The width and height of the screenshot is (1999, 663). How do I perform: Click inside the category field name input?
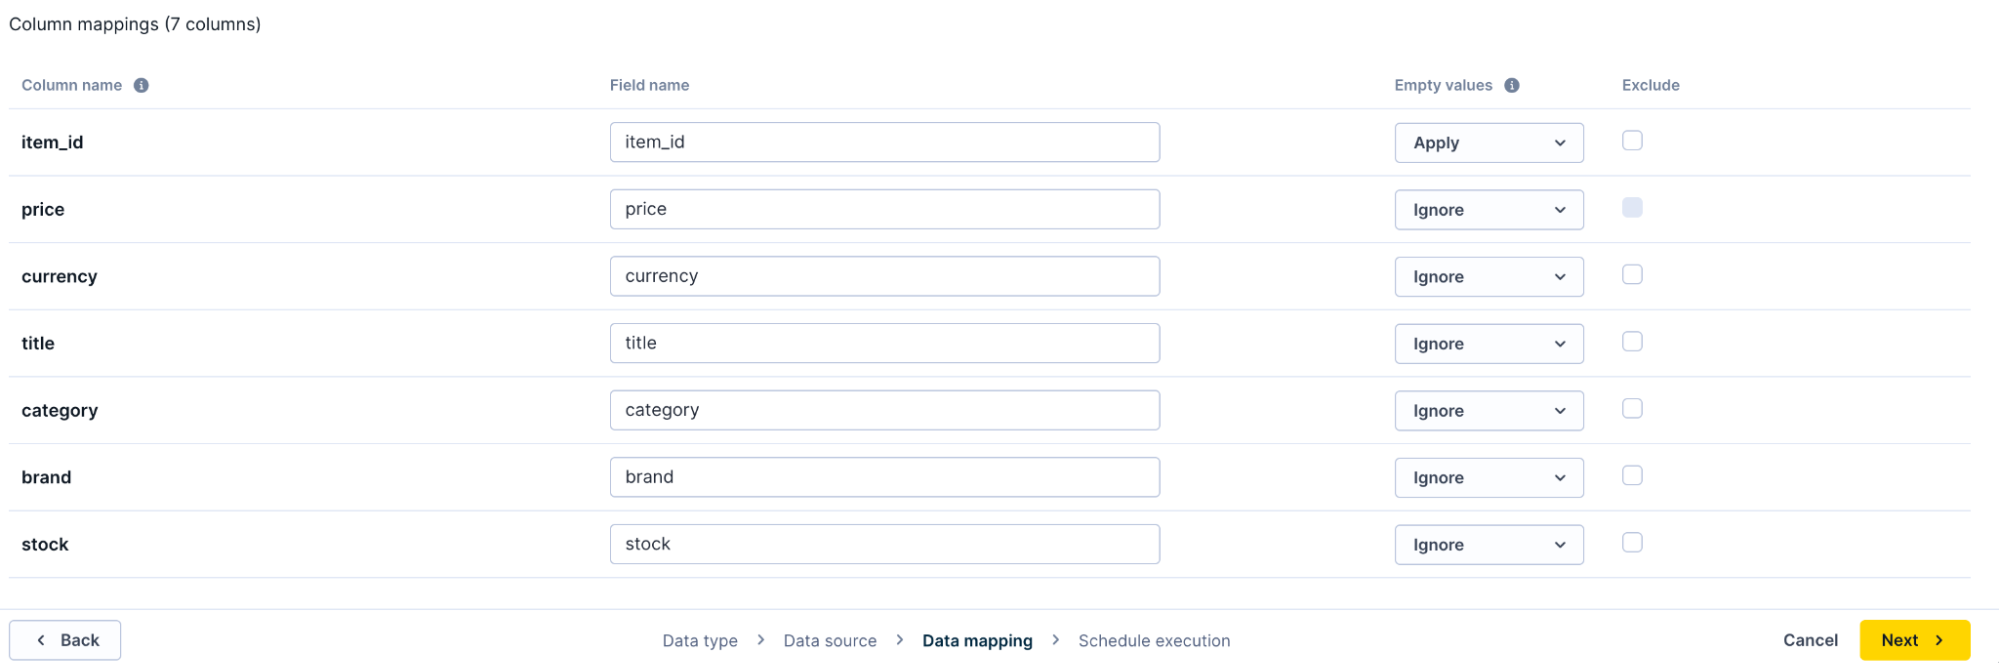pos(884,409)
